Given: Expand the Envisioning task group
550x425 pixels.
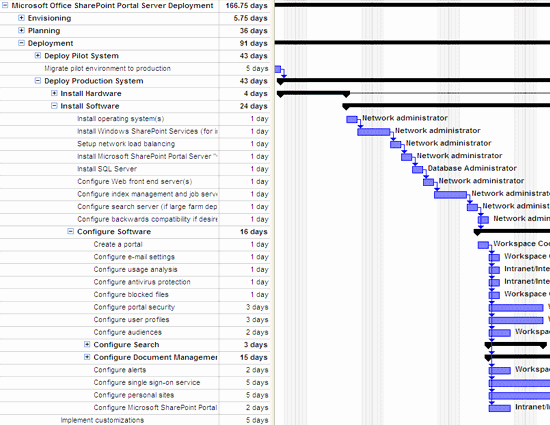Looking at the screenshot, I should tap(21, 18).
